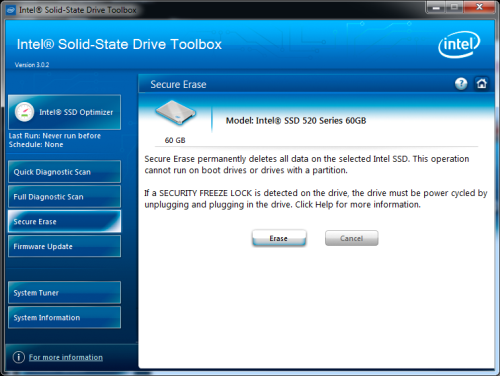500x376 pixels.
Task: Open Intel SSD Optimizer
Action: coord(65,112)
